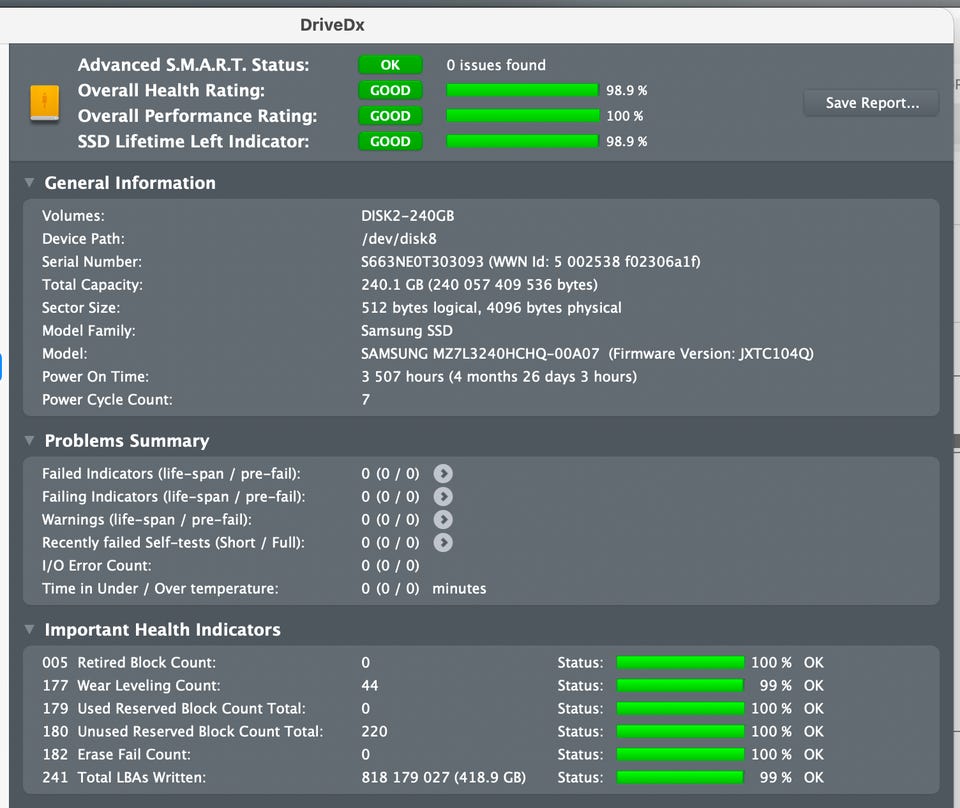Open details arrow for Failed Indicators
This screenshot has width=960, height=808.
pyautogui.click(x=443, y=474)
